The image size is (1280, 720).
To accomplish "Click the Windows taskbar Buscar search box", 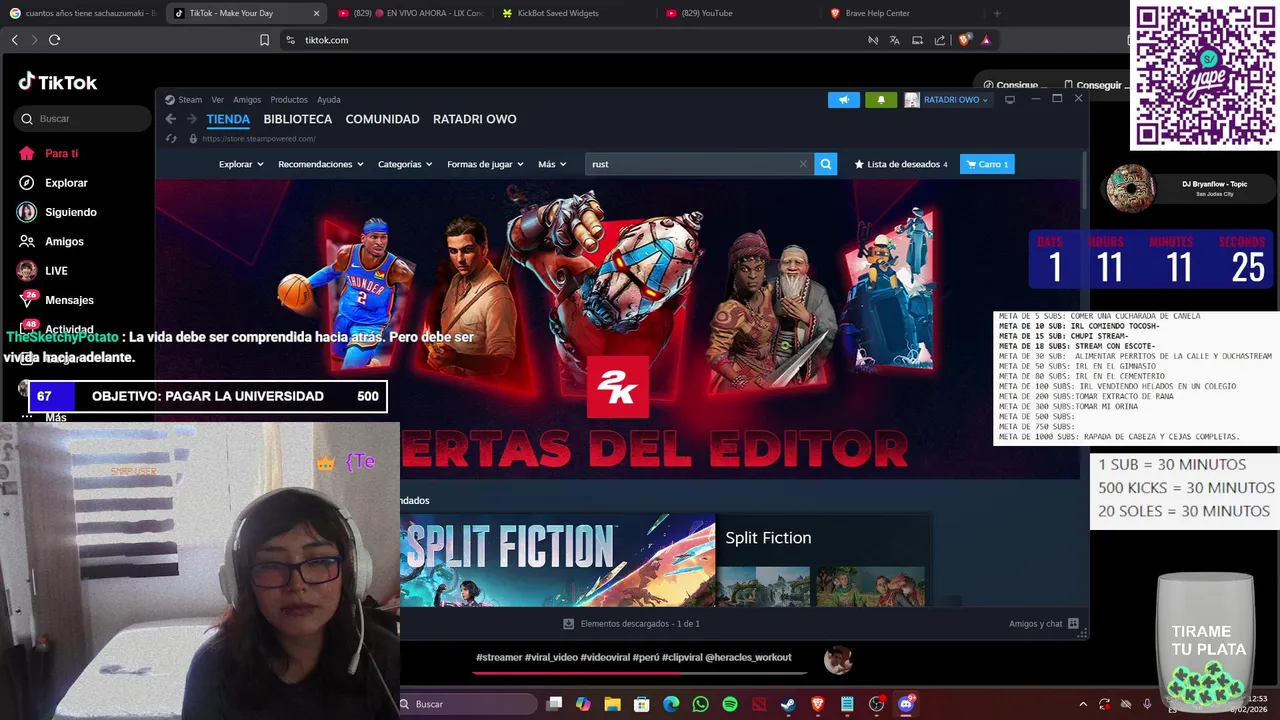I will click(x=468, y=704).
